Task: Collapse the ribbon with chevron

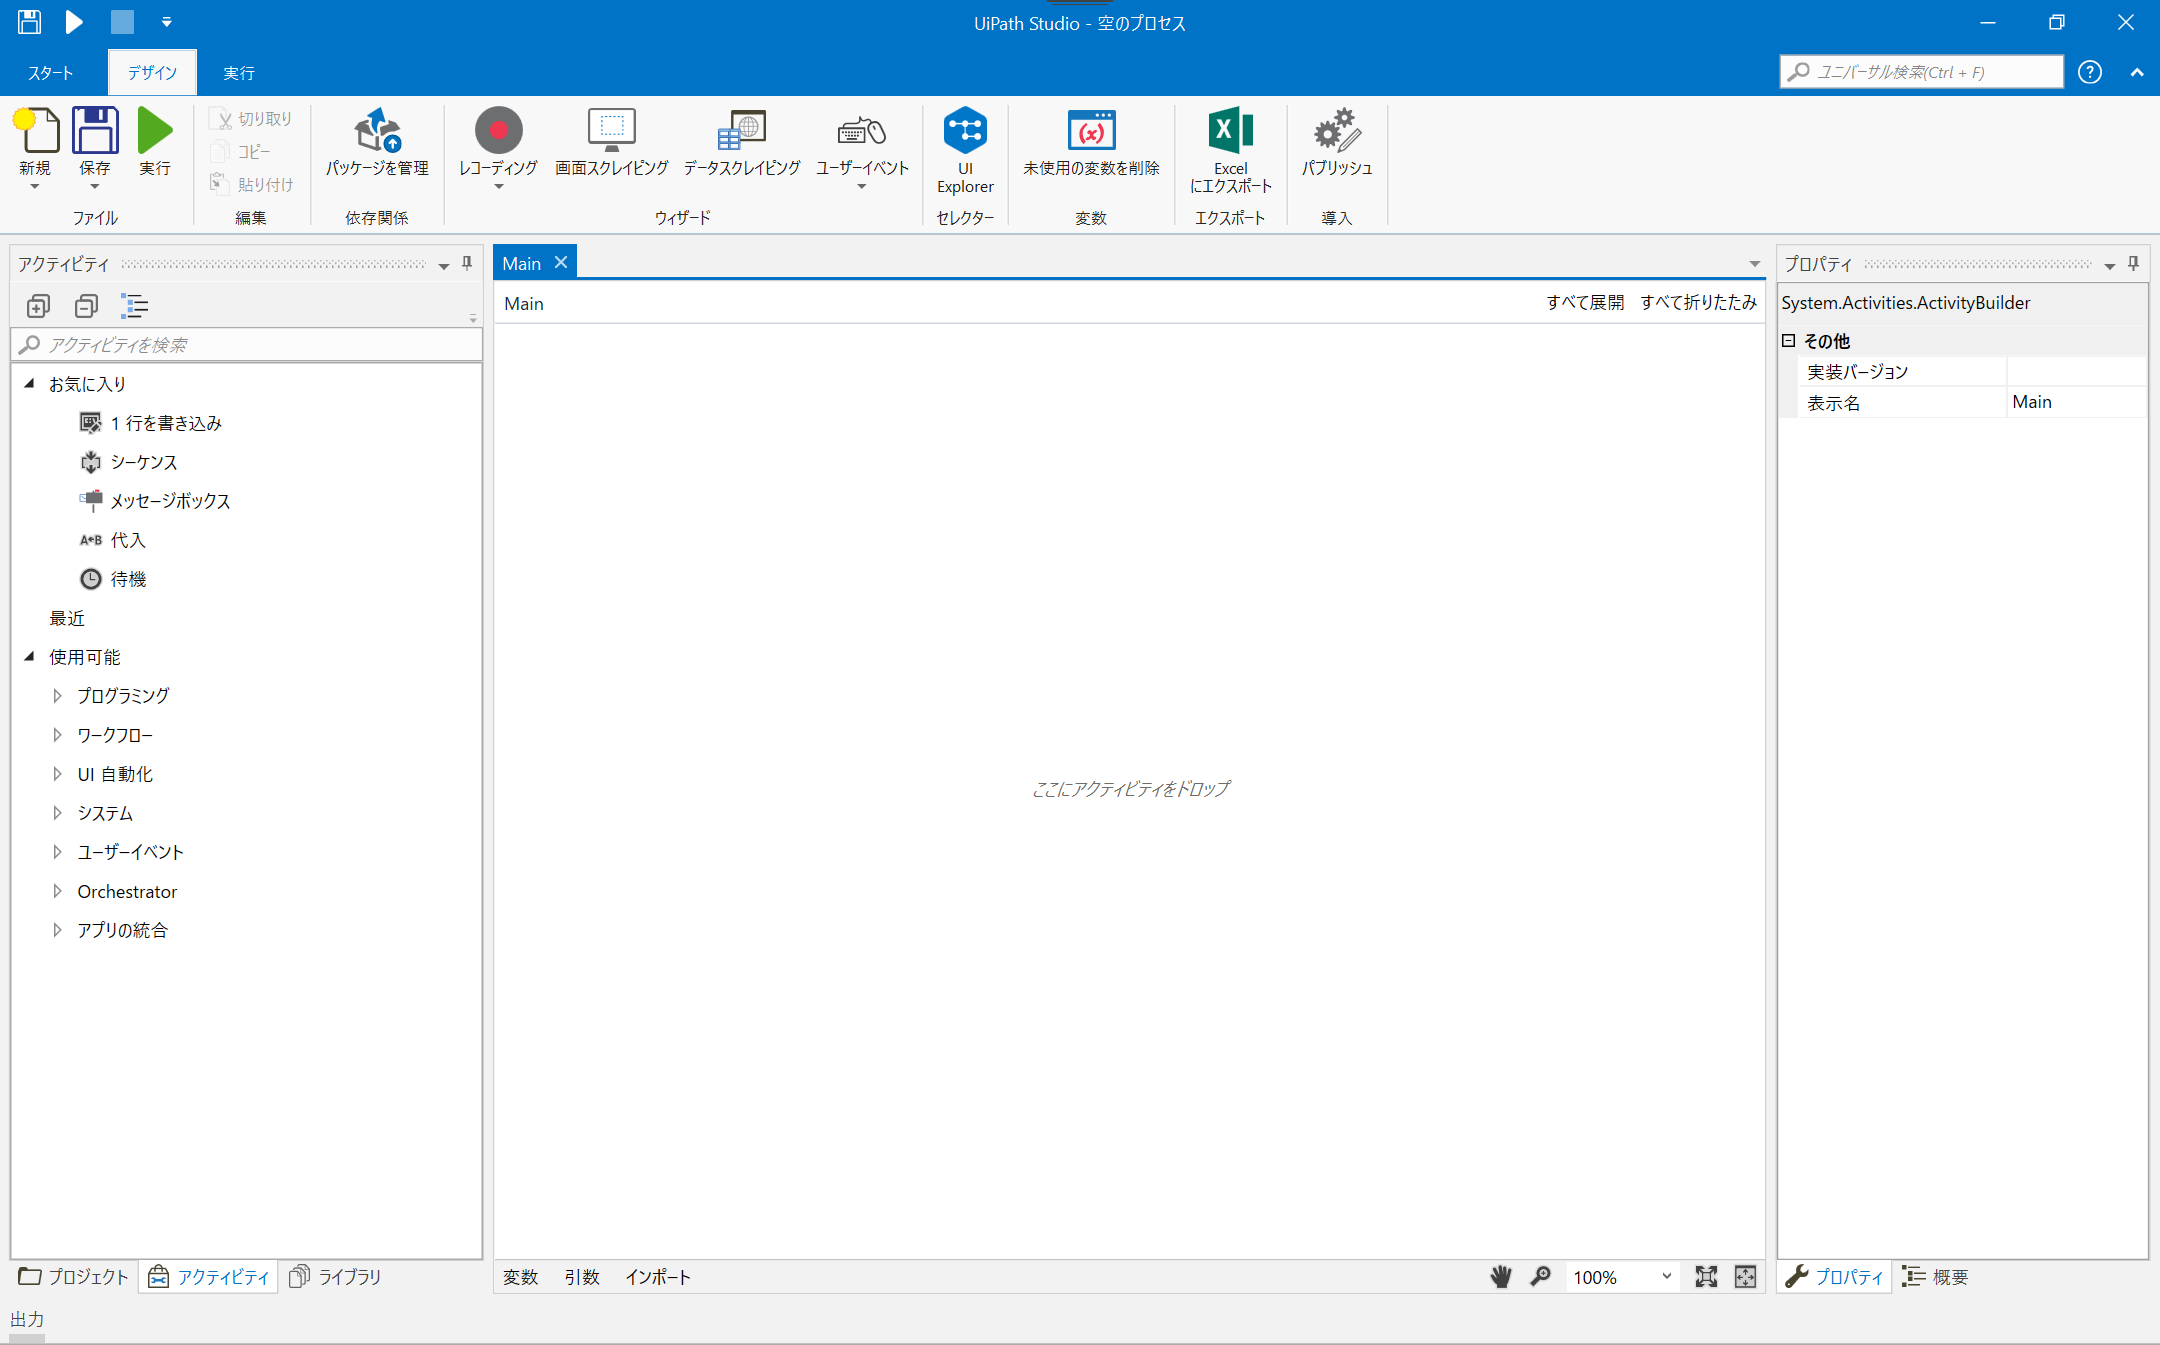Action: pos(2137,72)
